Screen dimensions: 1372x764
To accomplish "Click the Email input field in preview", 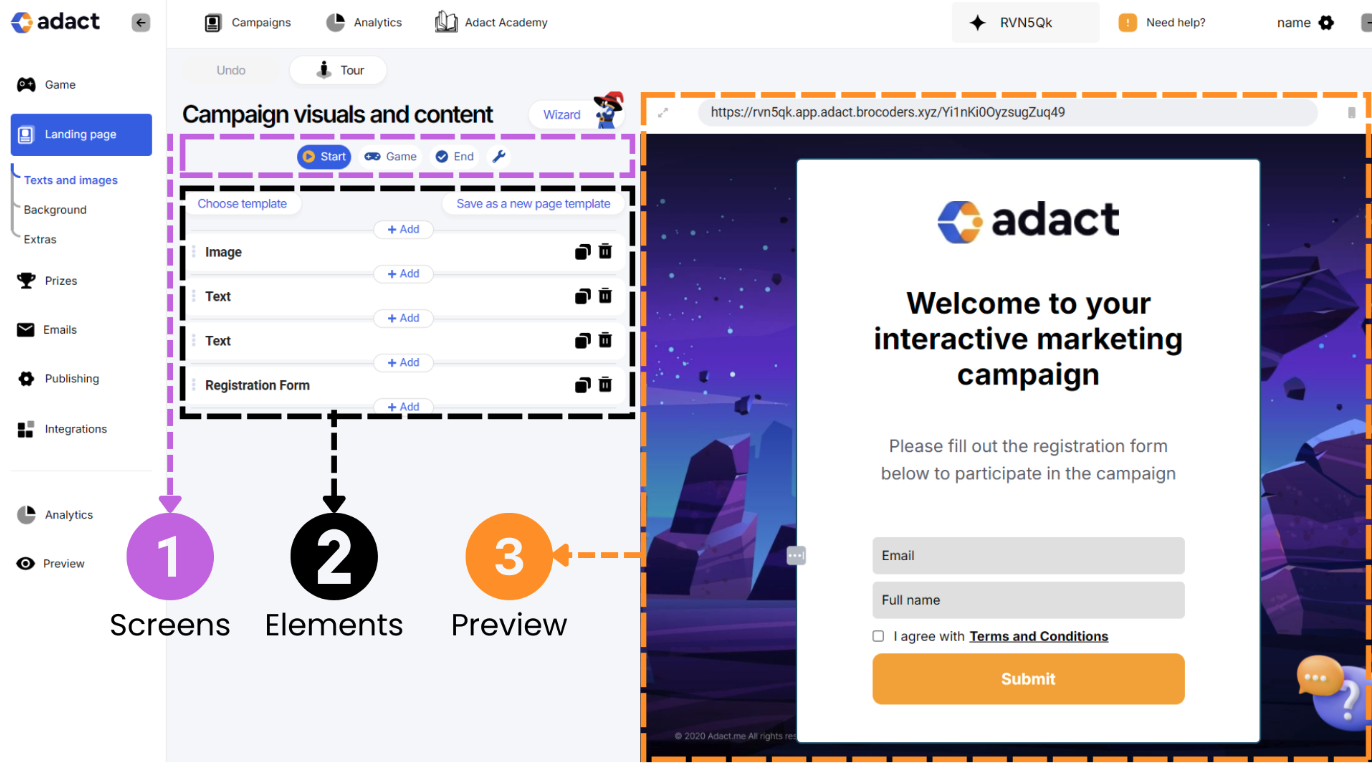I will (x=1028, y=555).
